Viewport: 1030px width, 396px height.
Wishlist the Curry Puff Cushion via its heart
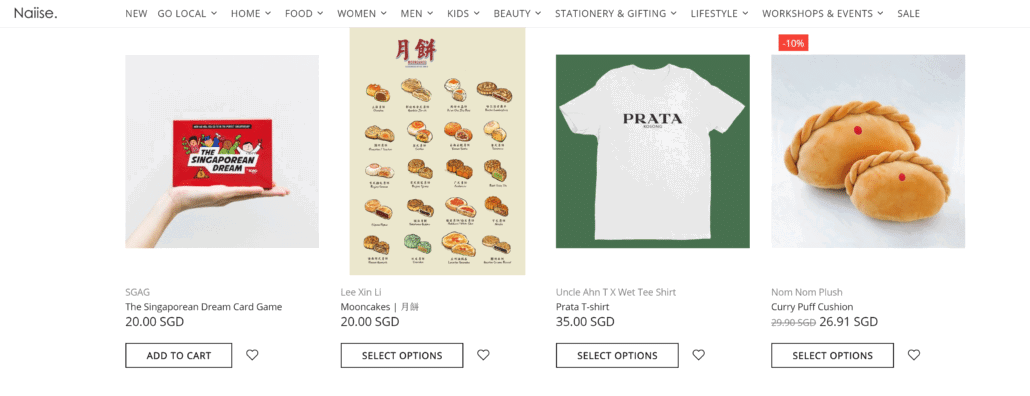pos(914,355)
